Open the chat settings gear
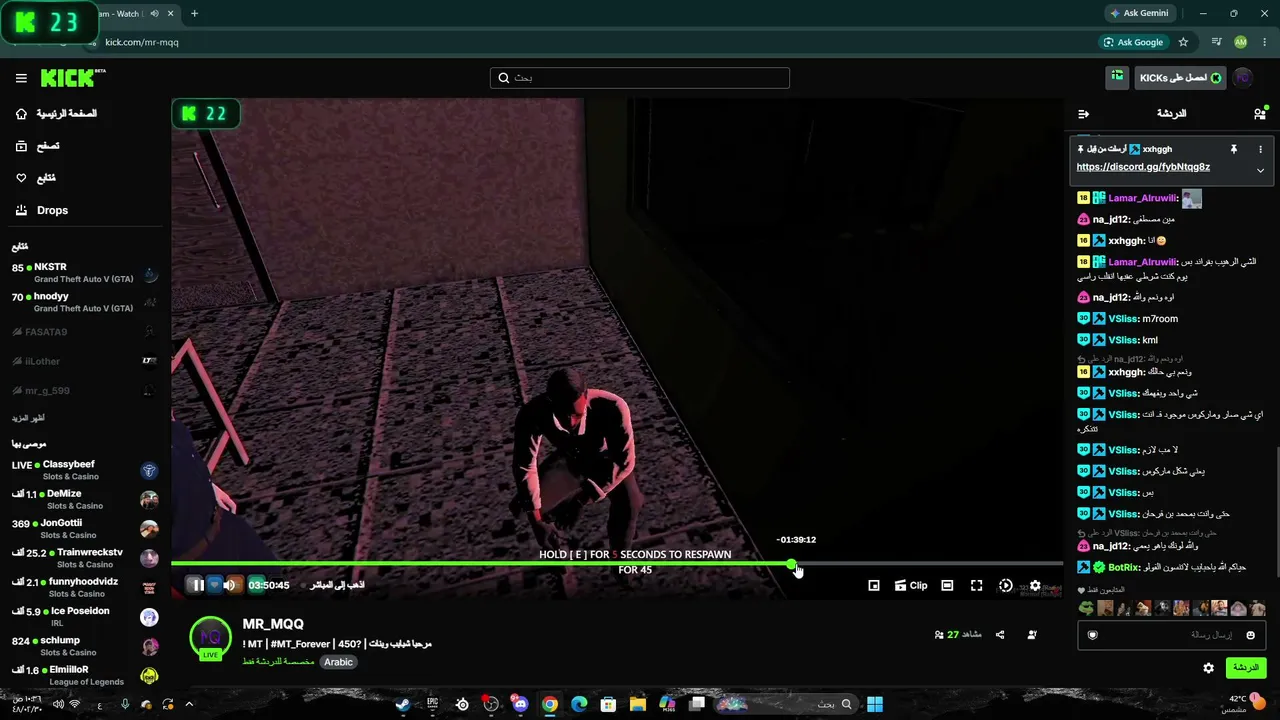Screen dimensions: 1280x720 coord(1208,668)
